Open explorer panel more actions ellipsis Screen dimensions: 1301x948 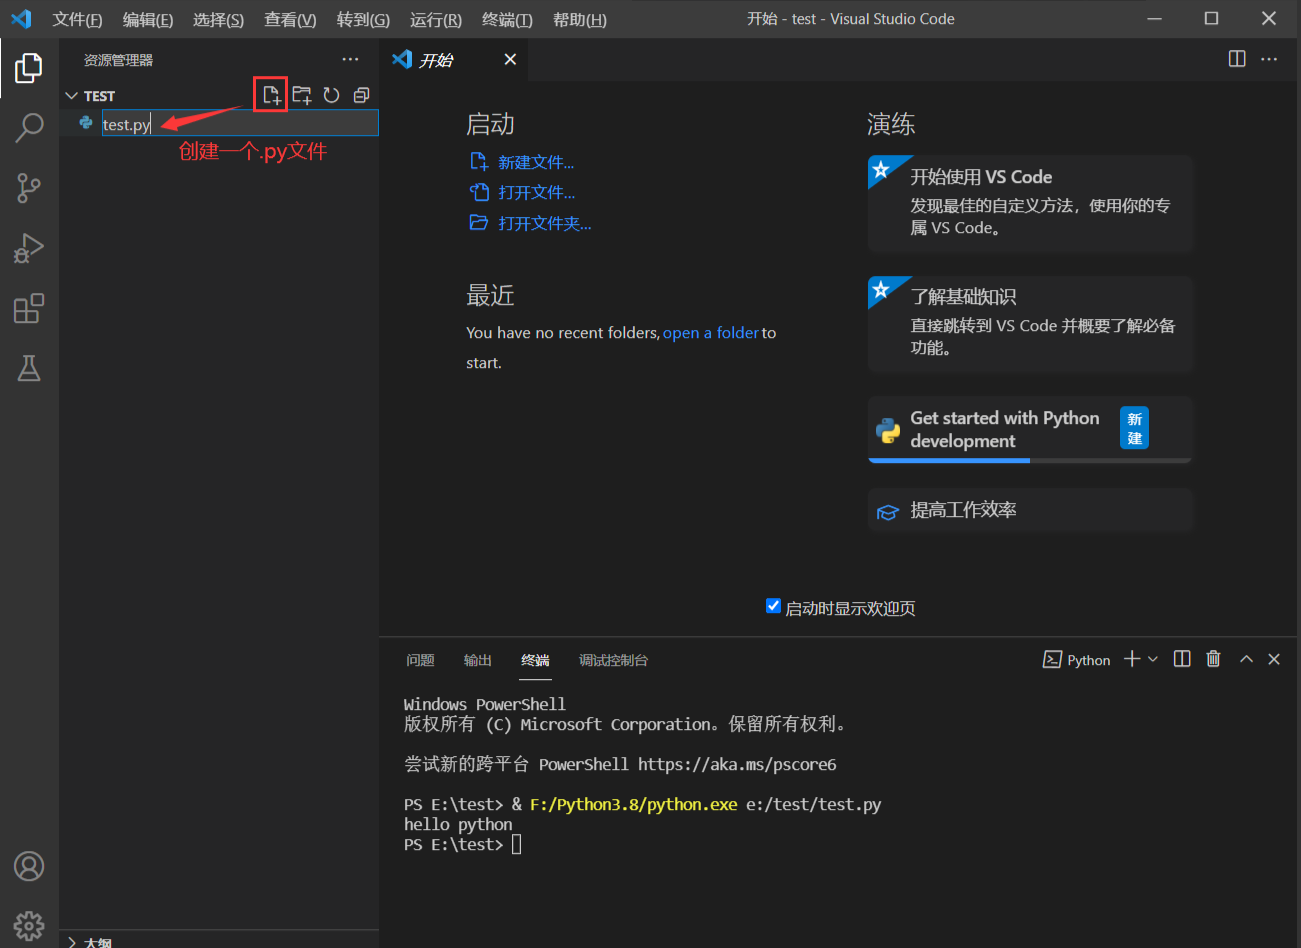(350, 59)
